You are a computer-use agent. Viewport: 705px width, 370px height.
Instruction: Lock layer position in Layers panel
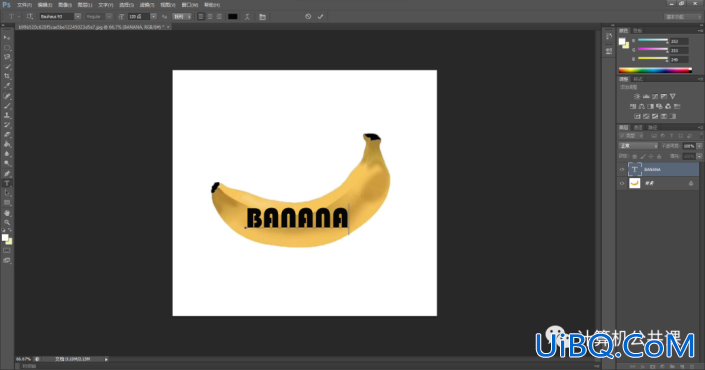coord(651,156)
